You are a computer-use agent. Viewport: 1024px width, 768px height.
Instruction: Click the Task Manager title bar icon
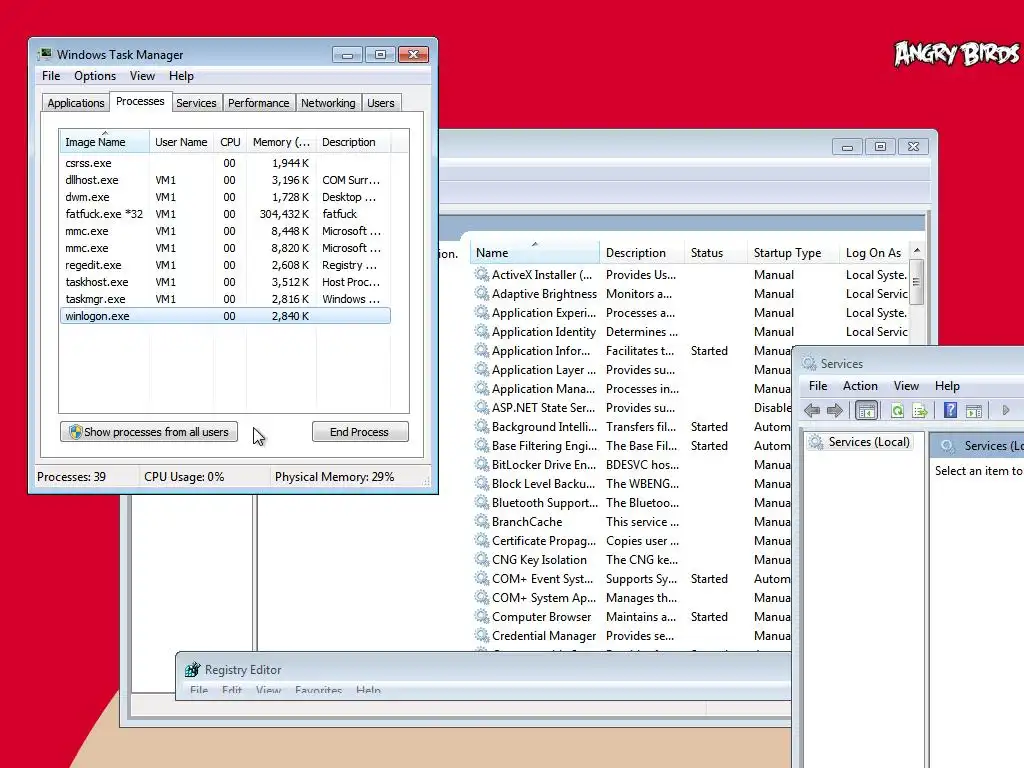click(x=44, y=54)
